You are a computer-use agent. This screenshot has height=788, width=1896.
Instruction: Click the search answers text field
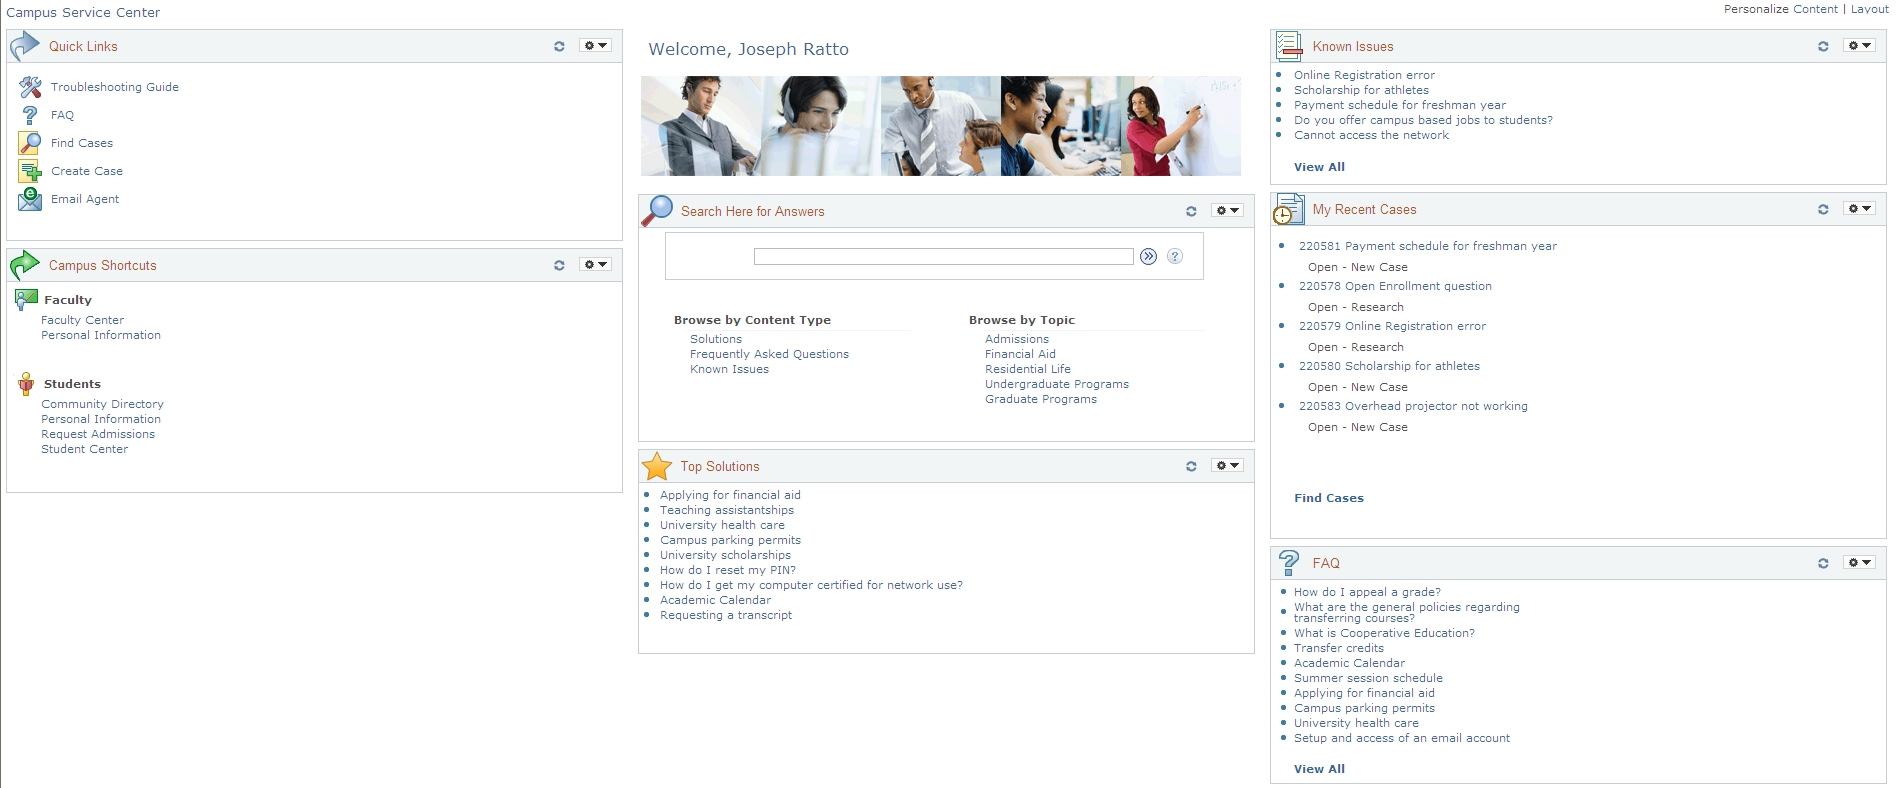pyautogui.click(x=943, y=257)
